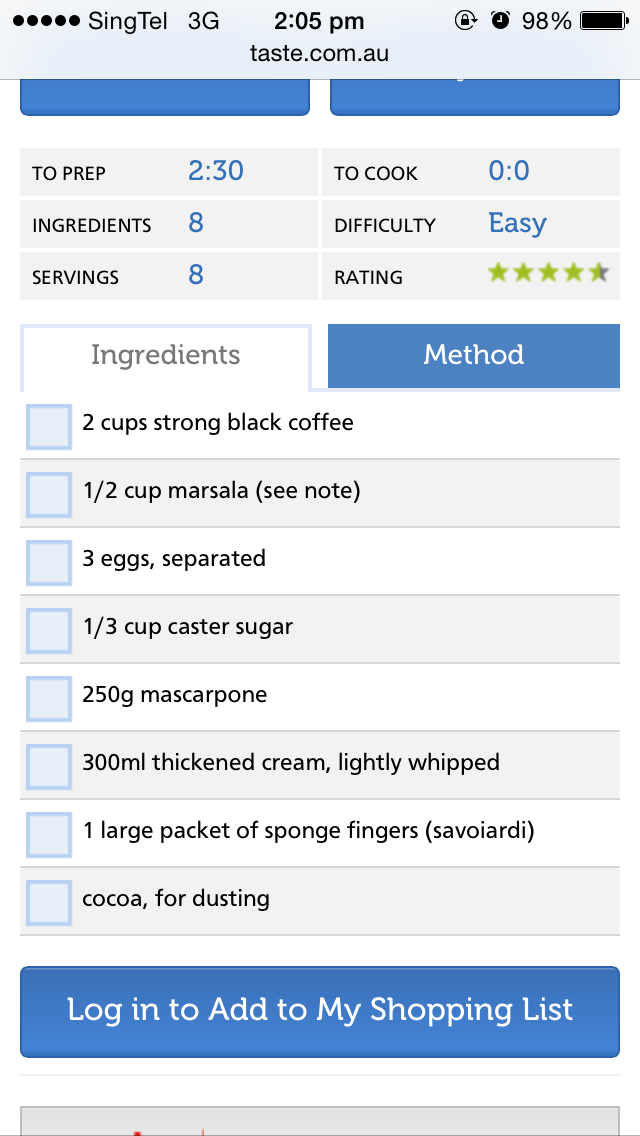
Task: Select the Ingredients tab
Action: pos(166,355)
